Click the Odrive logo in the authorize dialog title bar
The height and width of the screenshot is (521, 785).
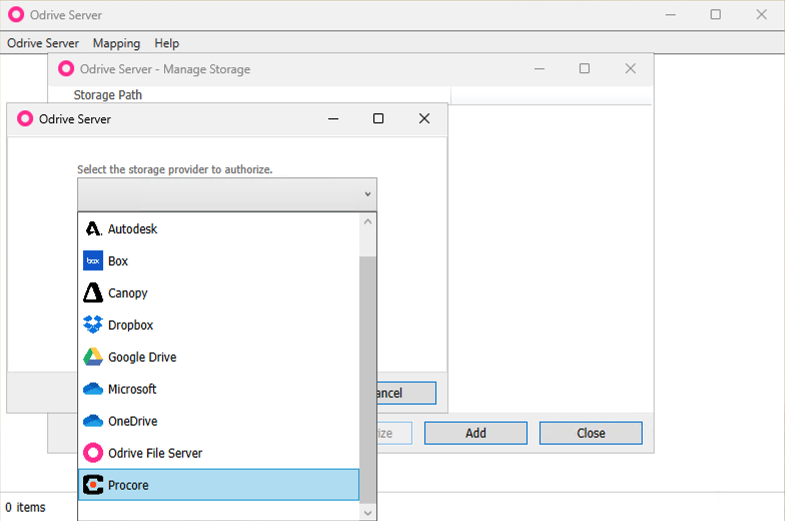coord(25,119)
